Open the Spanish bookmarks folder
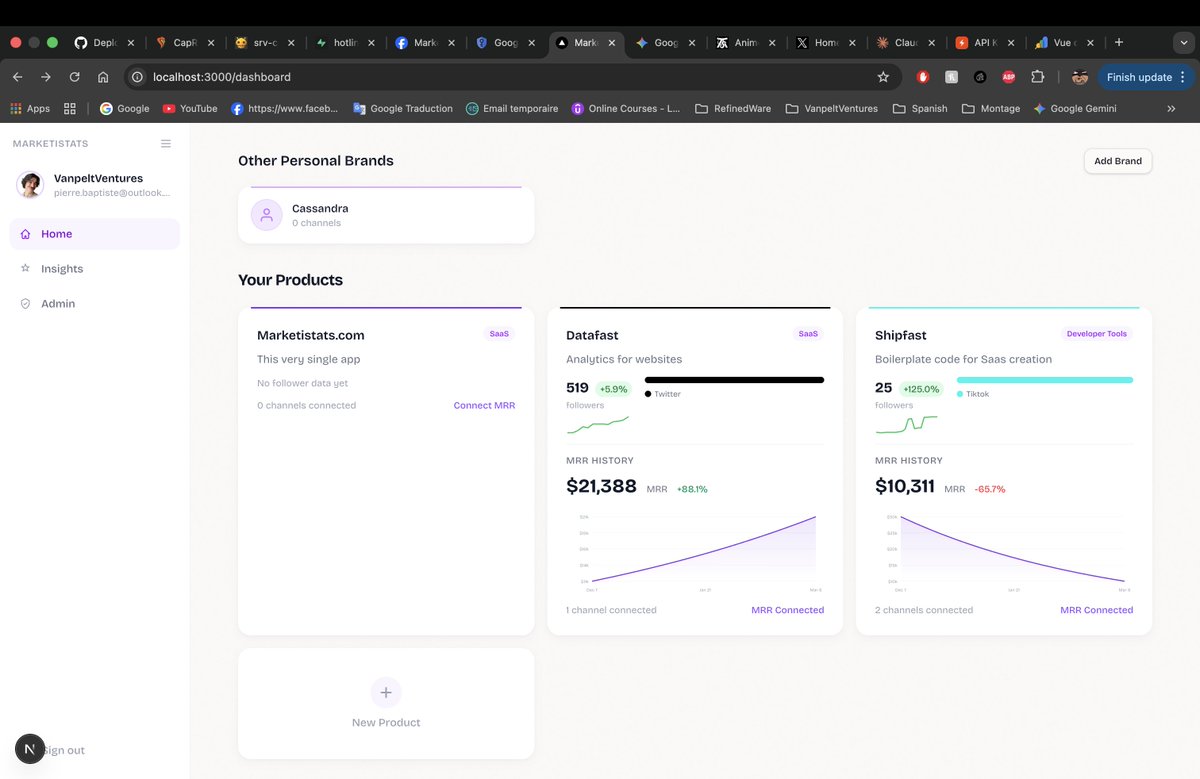 (x=920, y=108)
